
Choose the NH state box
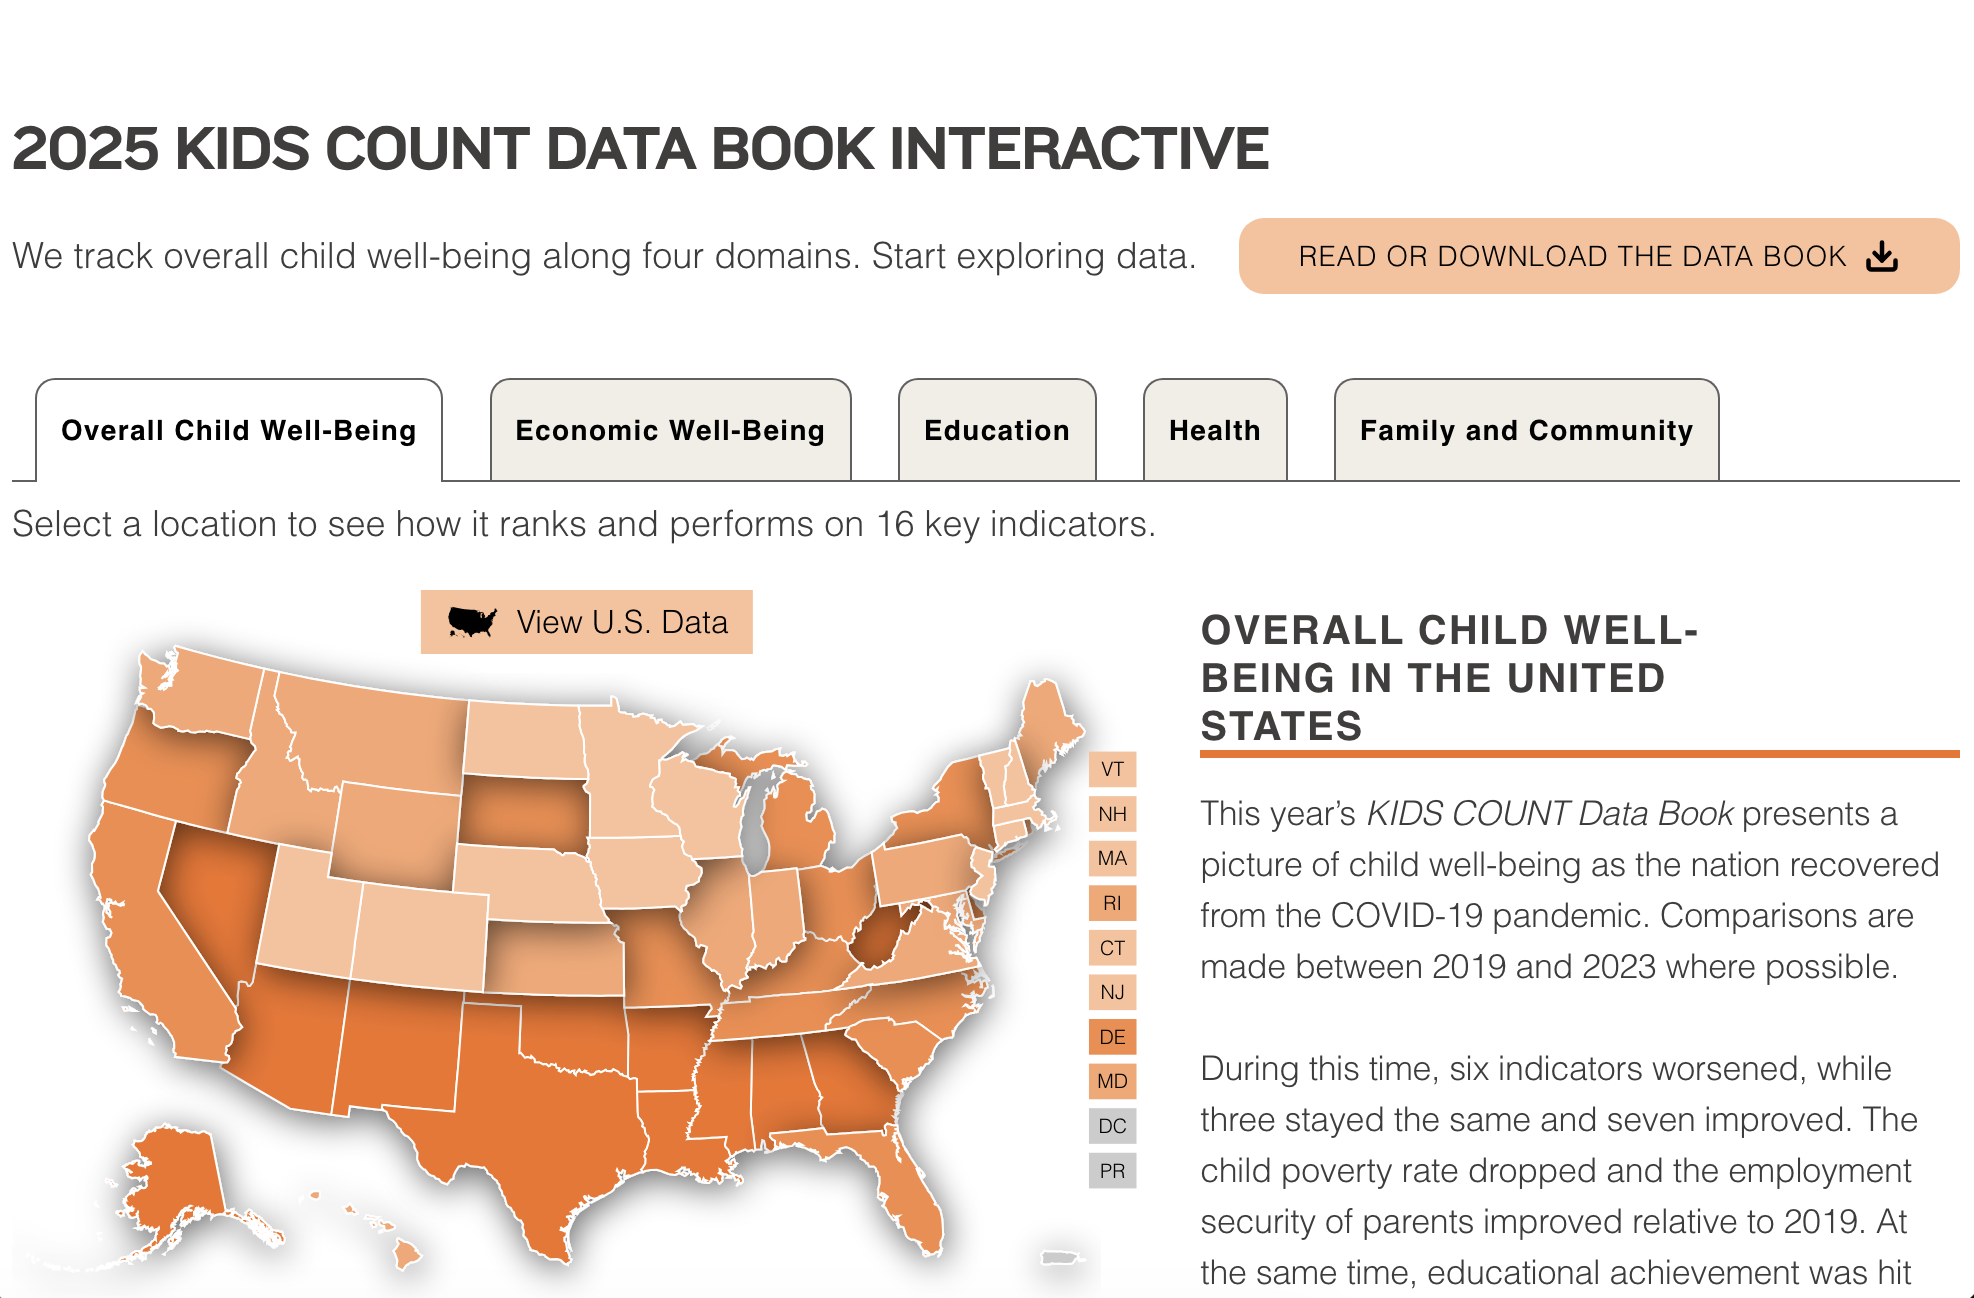tap(1112, 814)
